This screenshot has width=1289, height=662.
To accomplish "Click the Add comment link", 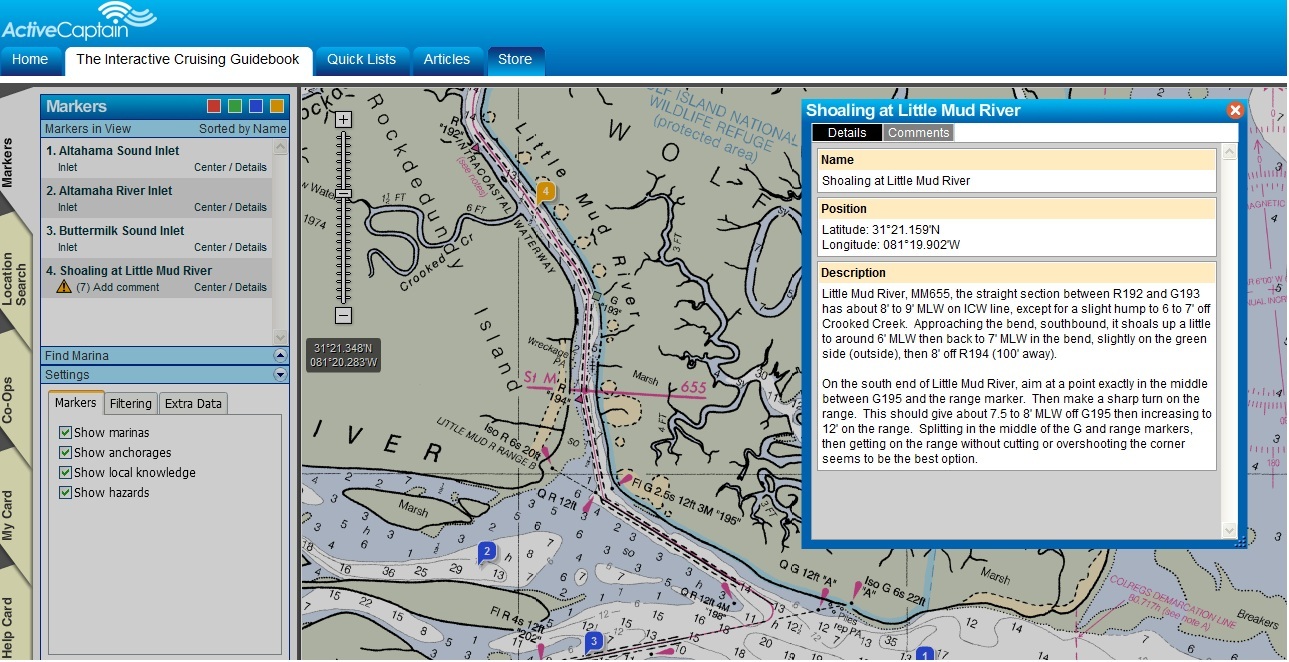I will 125,288.
